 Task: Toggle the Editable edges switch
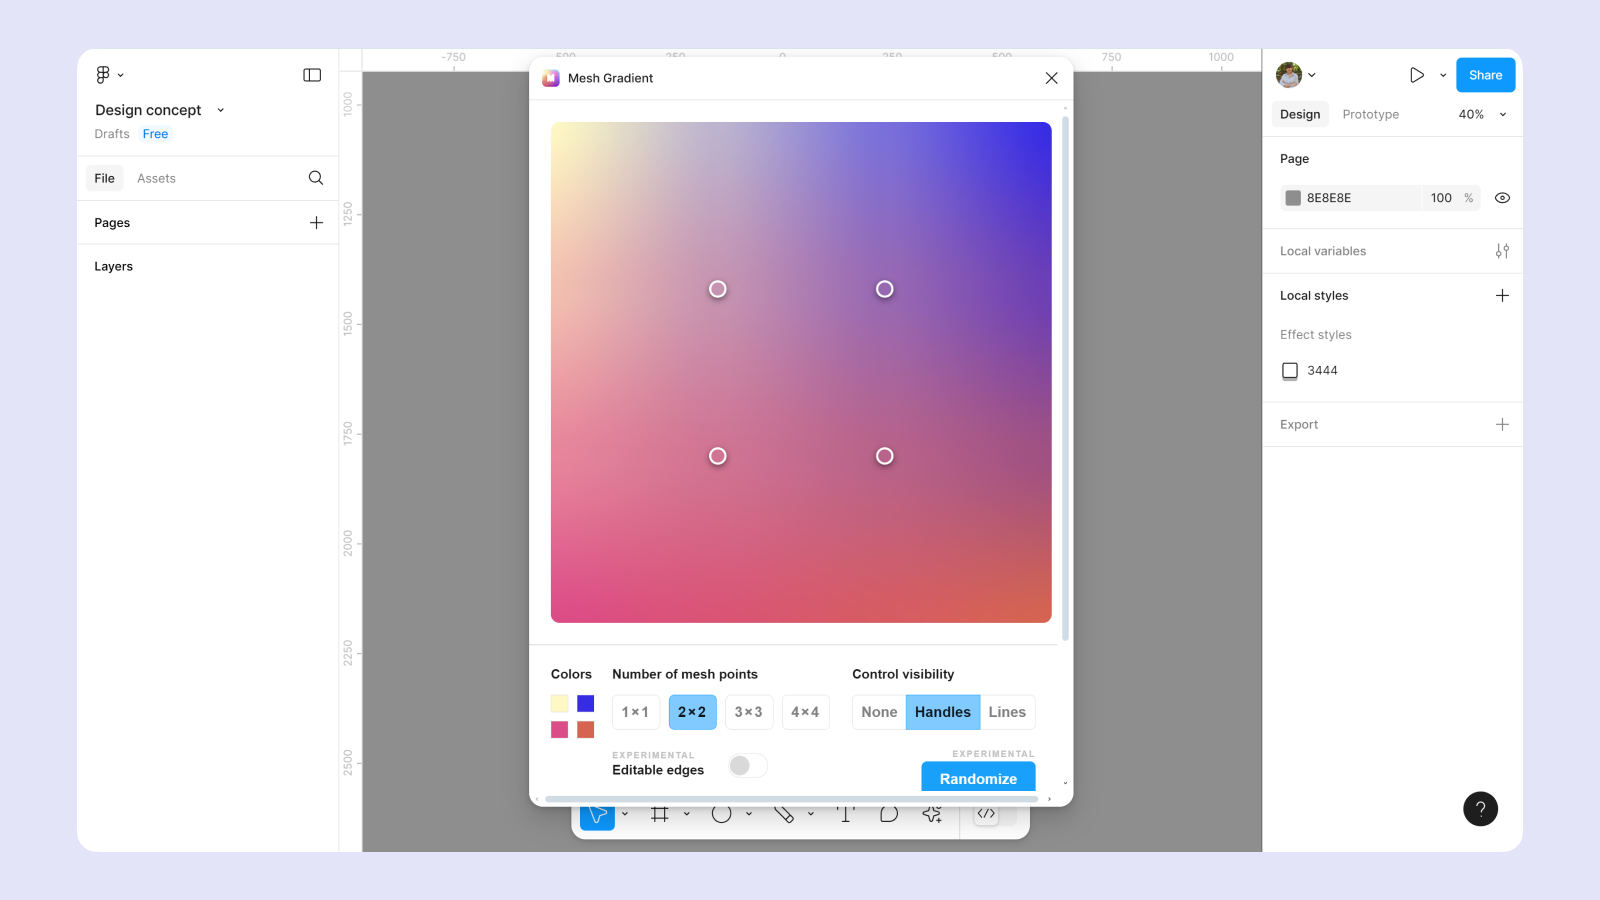point(746,764)
